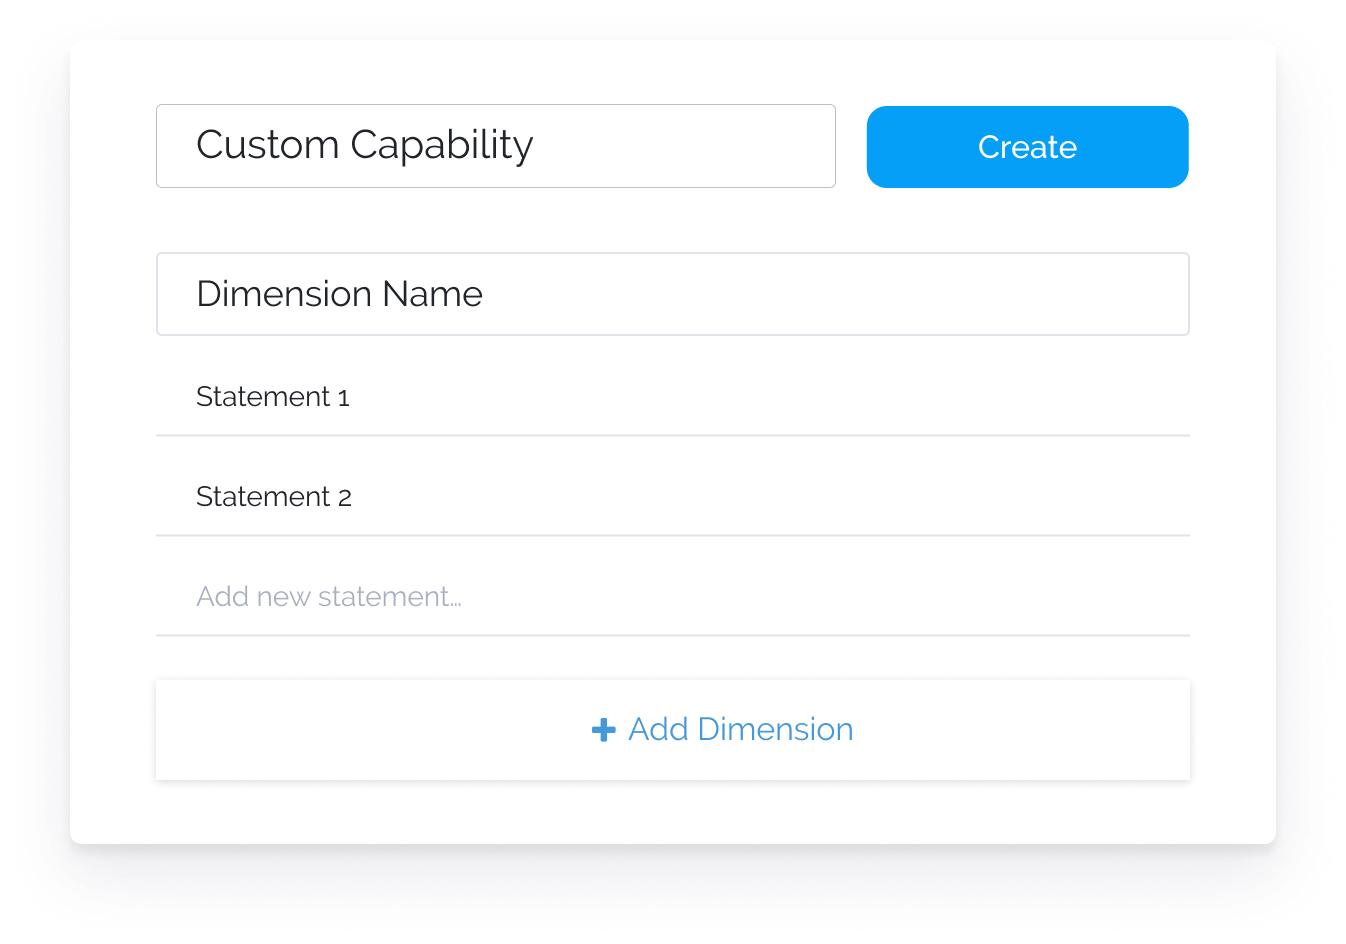
Task: Focus the Custom Capability name field
Action: [496, 146]
